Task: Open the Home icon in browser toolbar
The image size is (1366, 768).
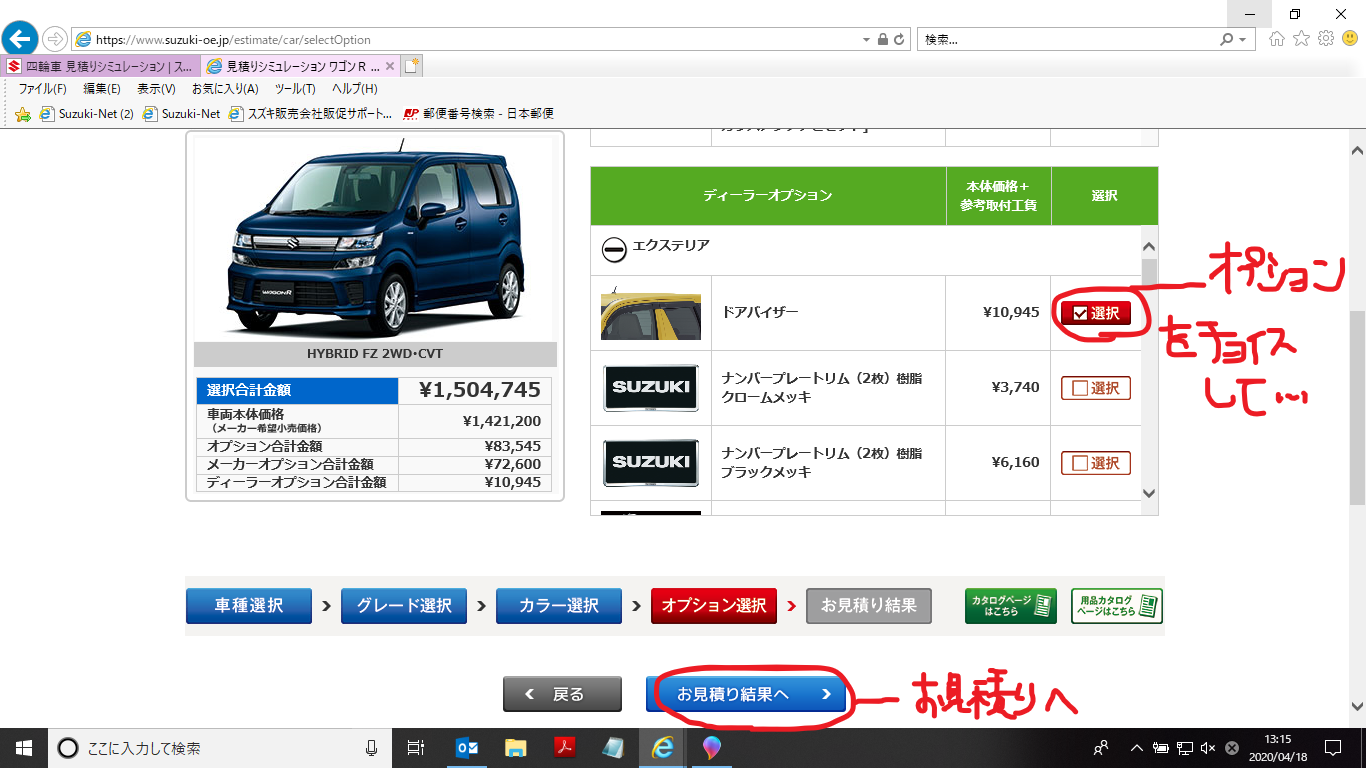Action: click(x=1277, y=39)
